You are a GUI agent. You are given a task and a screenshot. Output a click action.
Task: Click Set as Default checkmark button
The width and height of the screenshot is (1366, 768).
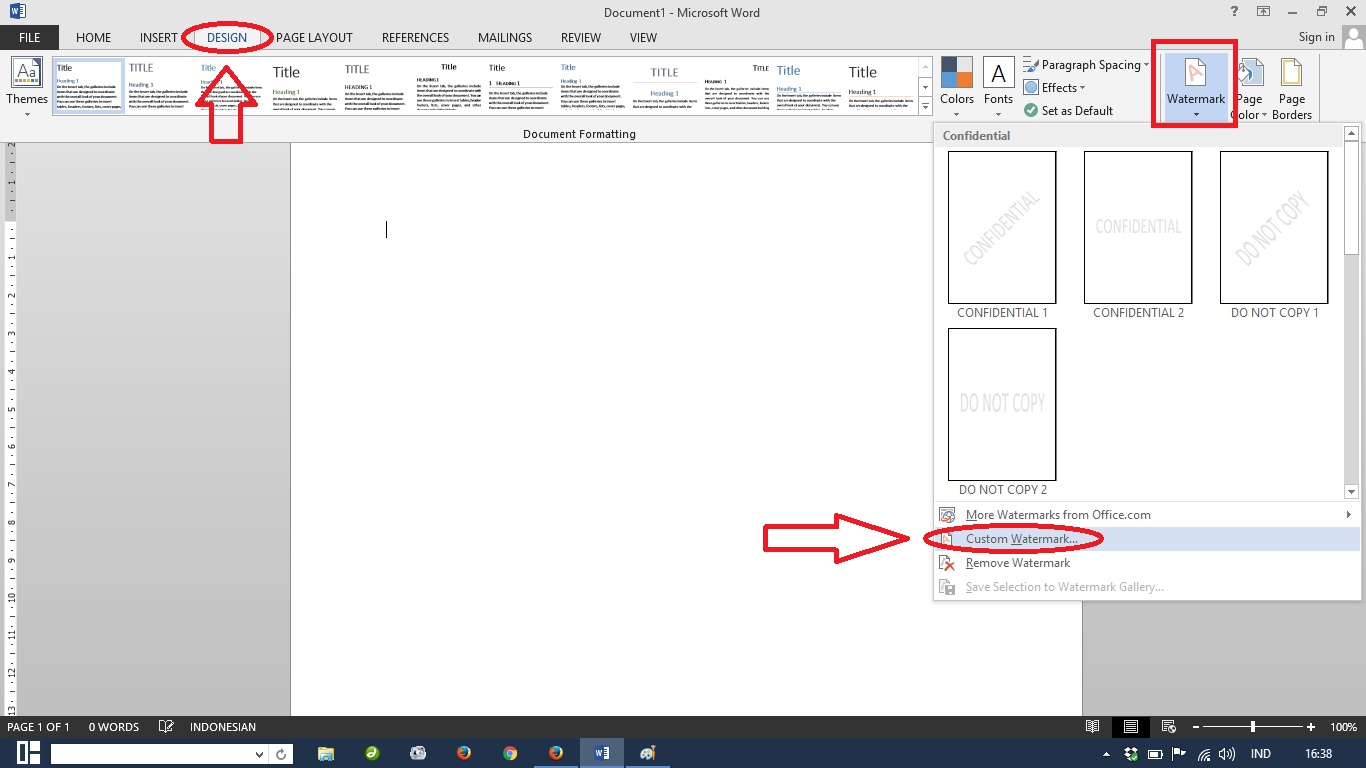pyautogui.click(x=1069, y=111)
